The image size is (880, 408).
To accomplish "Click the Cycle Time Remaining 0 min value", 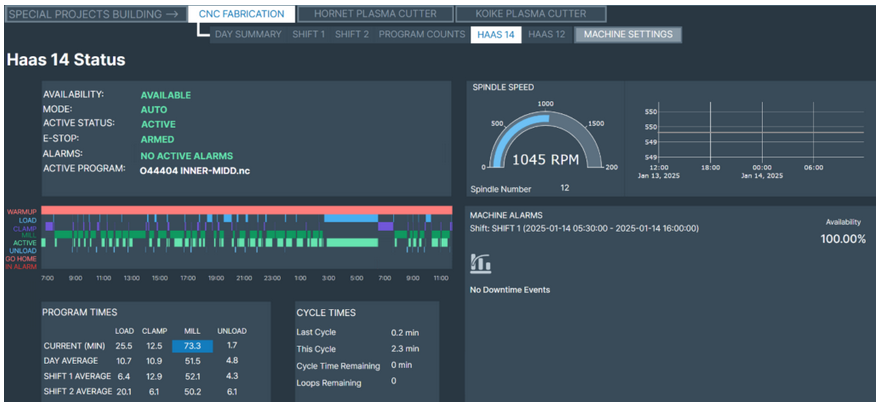I will pos(401,365).
